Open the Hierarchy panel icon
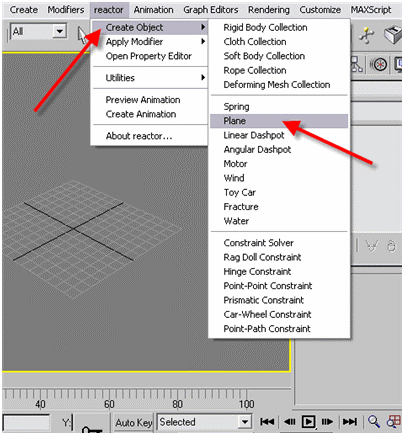 [x=357, y=64]
